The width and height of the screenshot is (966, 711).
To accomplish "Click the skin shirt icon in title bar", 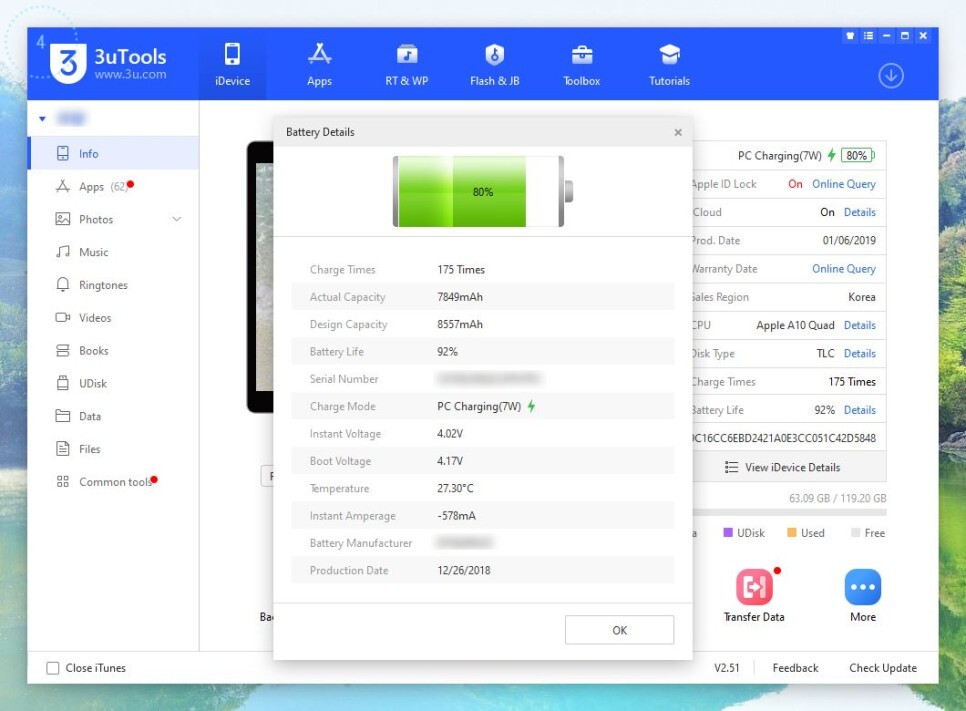I will tap(850, 36).
